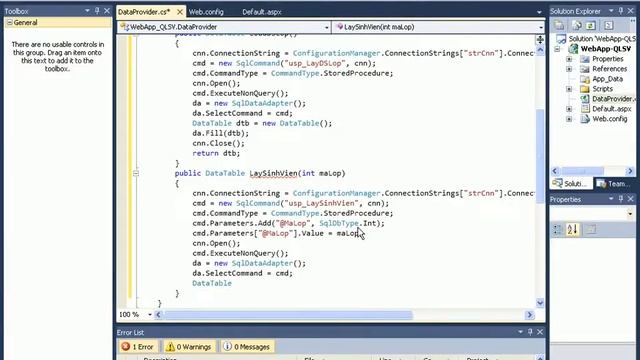The height and width of the screenshot is (360, 640).
Task: Open the Error List window options dropdown
Action: [x=520, y=332]
